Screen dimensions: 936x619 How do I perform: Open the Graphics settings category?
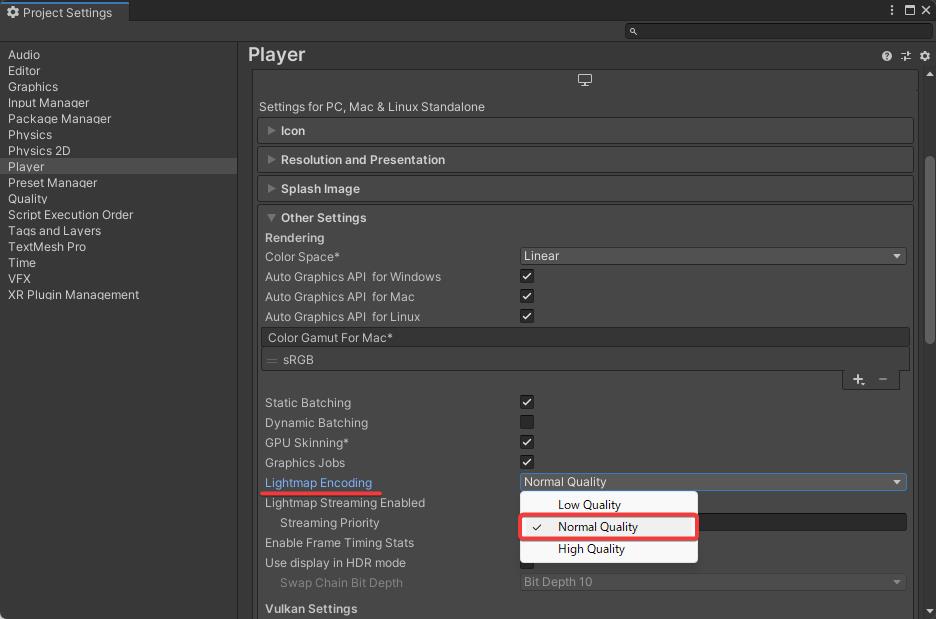[x=33, y=87]
